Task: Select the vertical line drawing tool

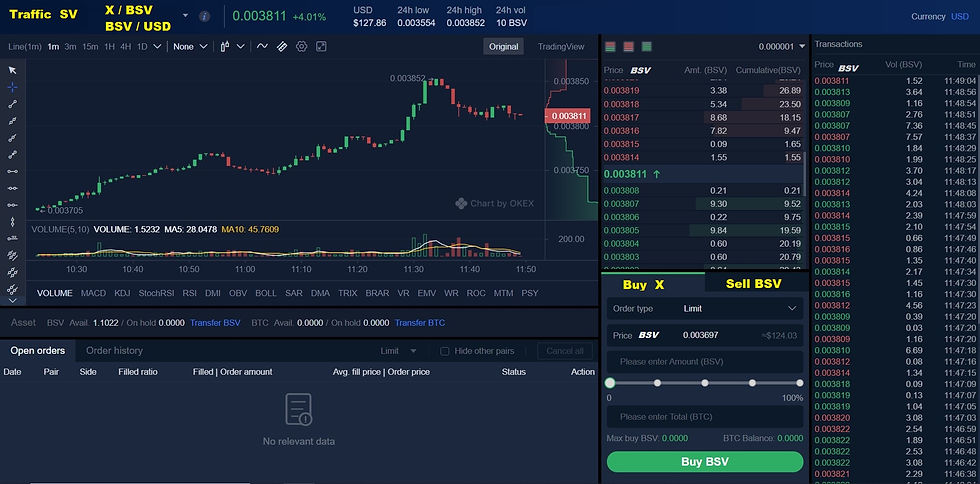Action: (x=12, y=221)
